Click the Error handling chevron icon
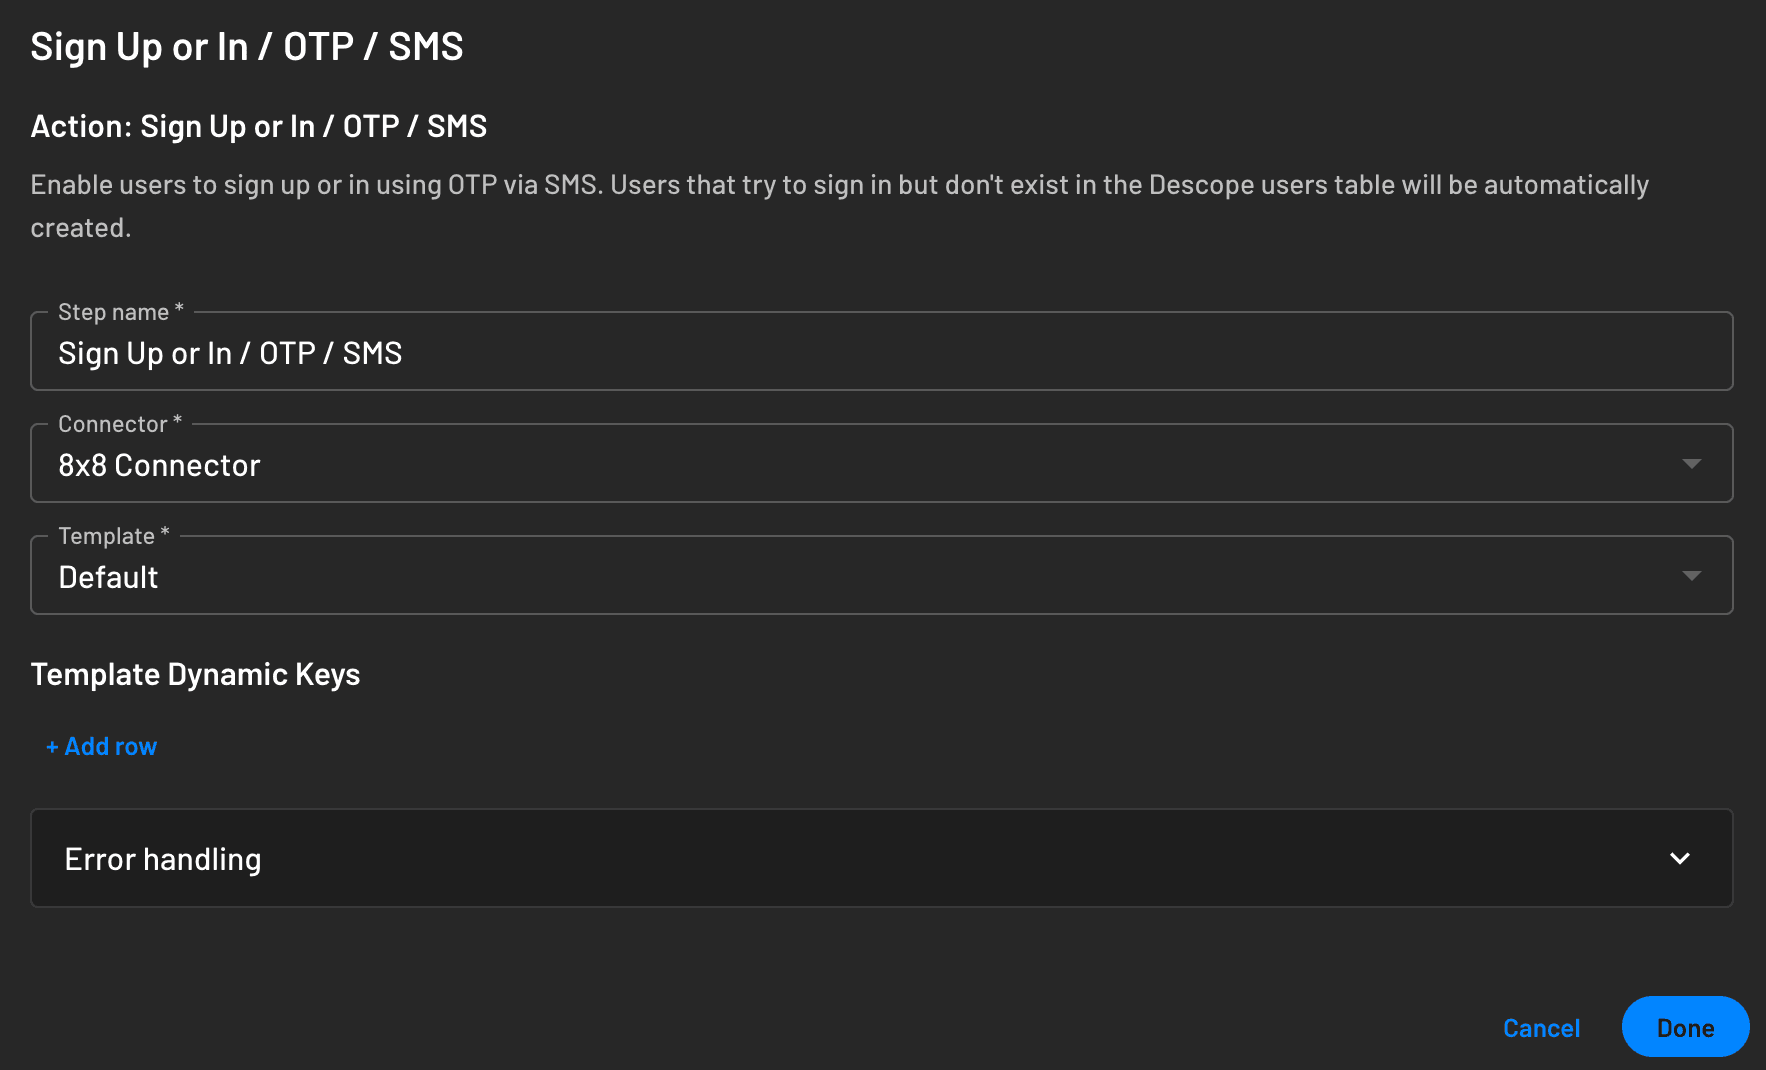The image size is (1766, 1070). [x=1680, y=858]
